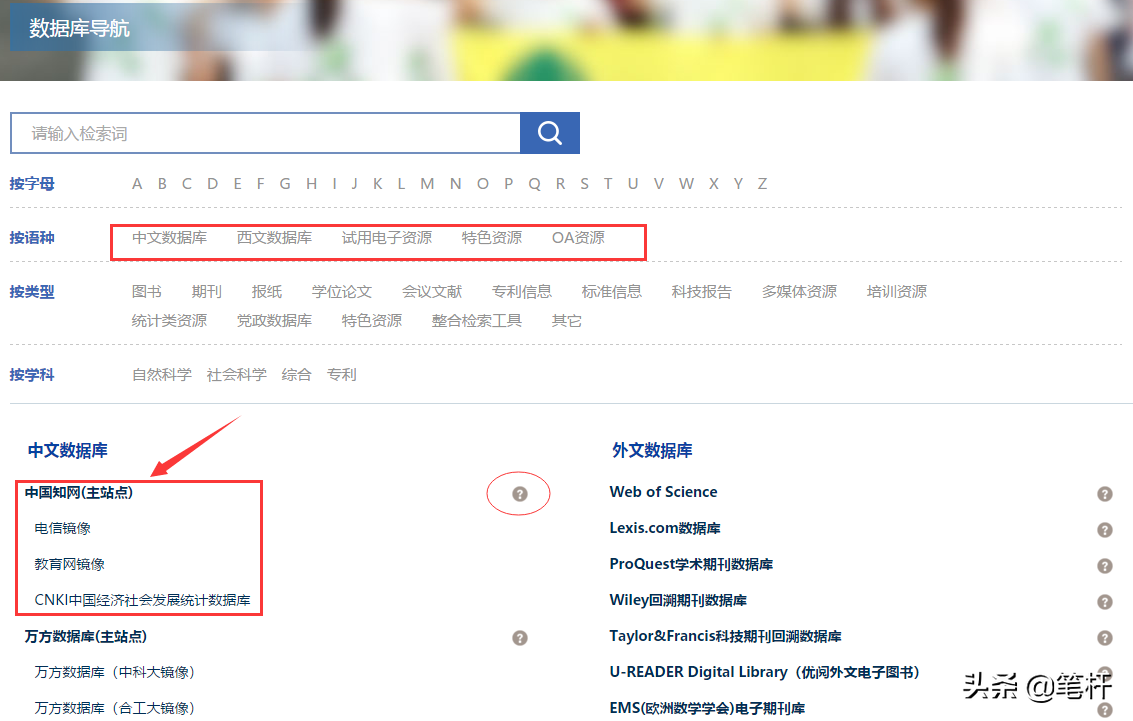This screenshot has height=721, width=1133.
Task: Filter by type 多媒体资源
Action: [799, 292]
